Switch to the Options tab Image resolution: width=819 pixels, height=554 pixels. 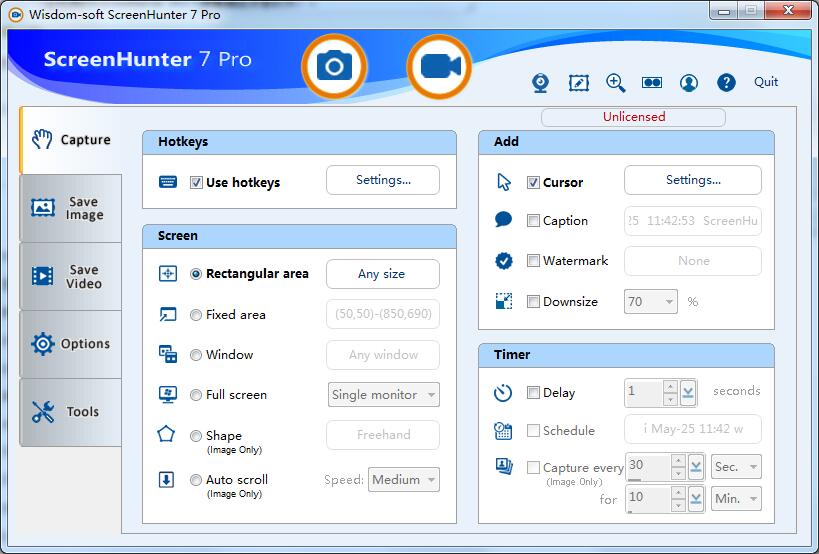(x=71, y=344)
